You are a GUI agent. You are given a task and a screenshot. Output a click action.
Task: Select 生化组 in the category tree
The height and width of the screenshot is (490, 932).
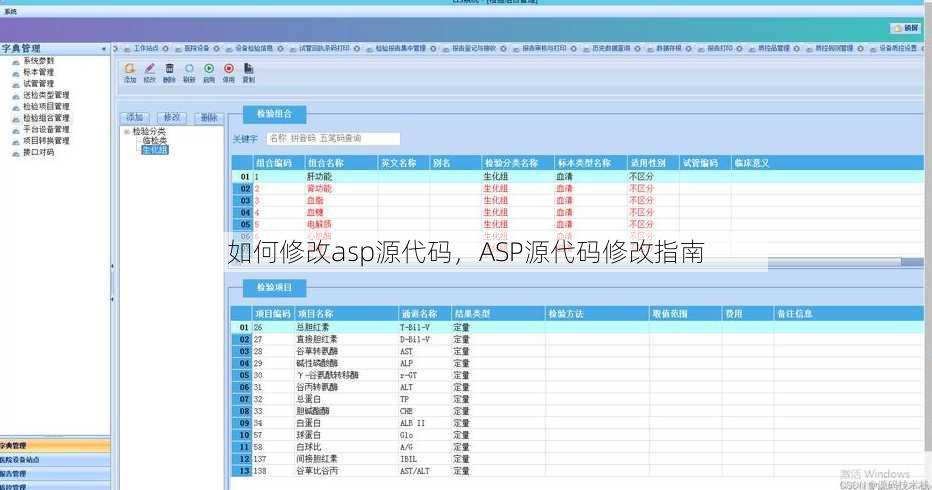(155, 150)
